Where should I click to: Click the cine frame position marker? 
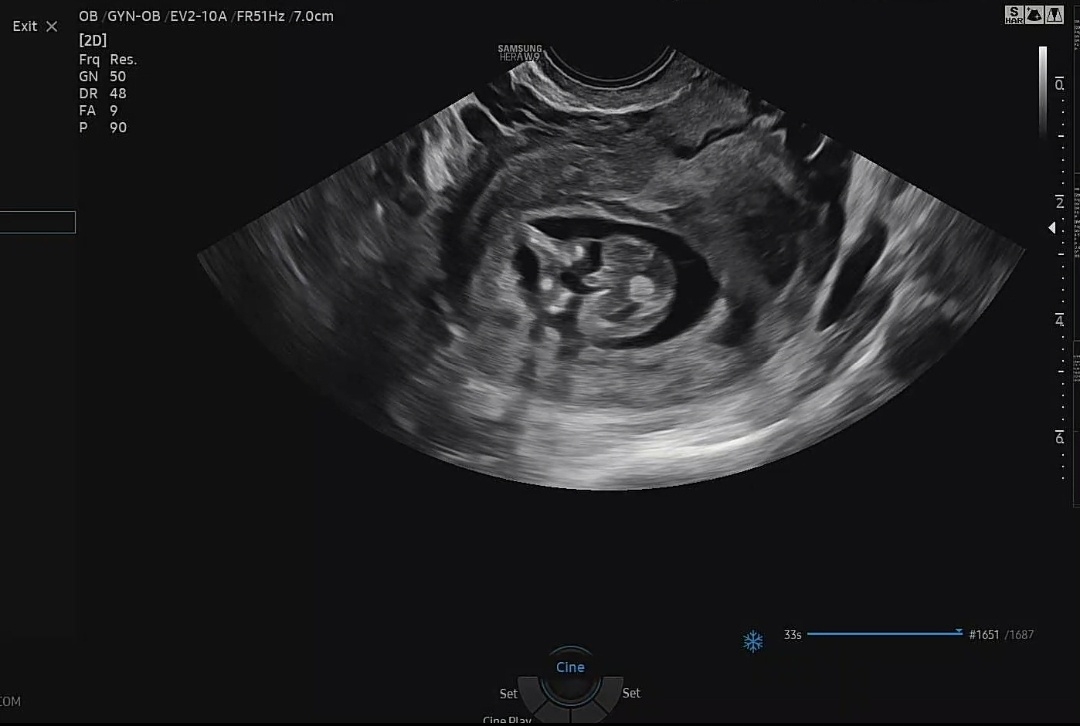point(959,632)
